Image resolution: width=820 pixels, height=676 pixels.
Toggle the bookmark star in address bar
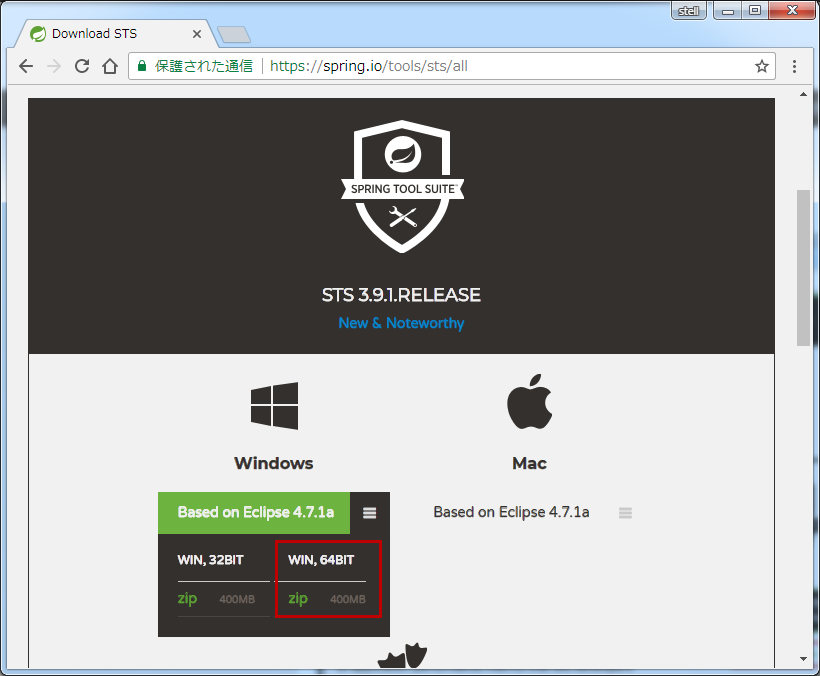coord(762,66)
